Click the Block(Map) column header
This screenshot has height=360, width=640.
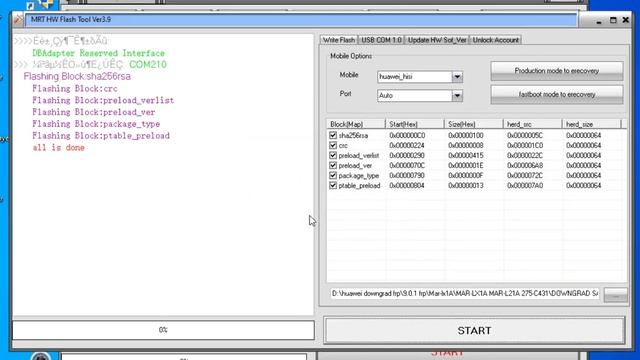point(356,124)
